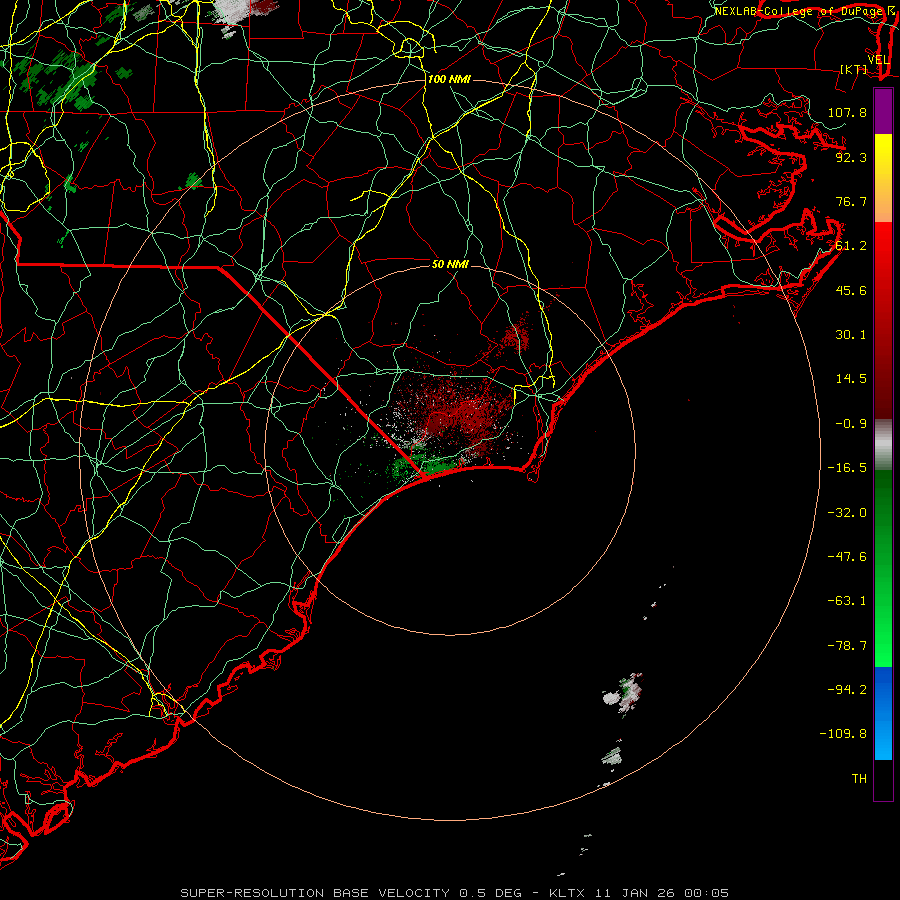Click the 107.8 legend value

pyautogui.click(x=847, y=112)
